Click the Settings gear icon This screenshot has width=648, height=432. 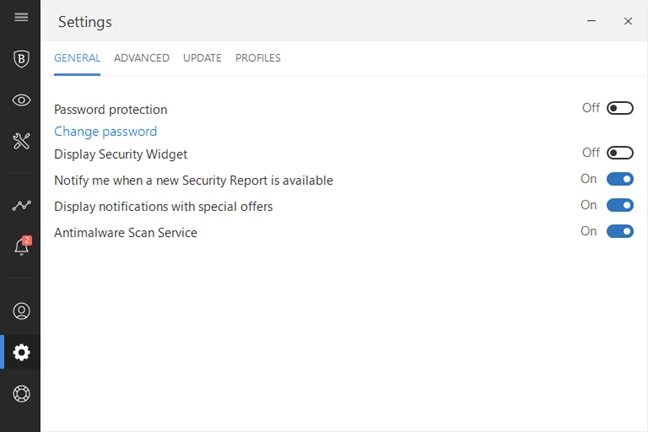[x=20, y=352]
